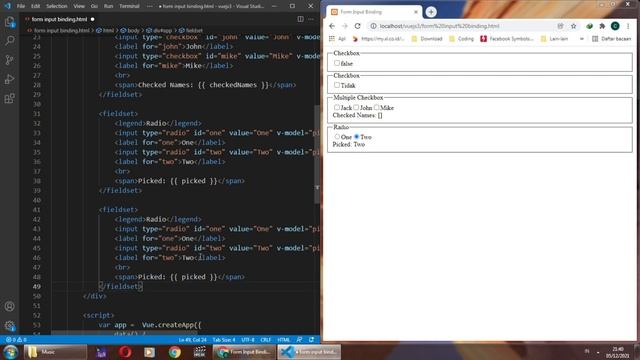
Task: Open the Daftar bacaan reading list
Action: point(611,39)
